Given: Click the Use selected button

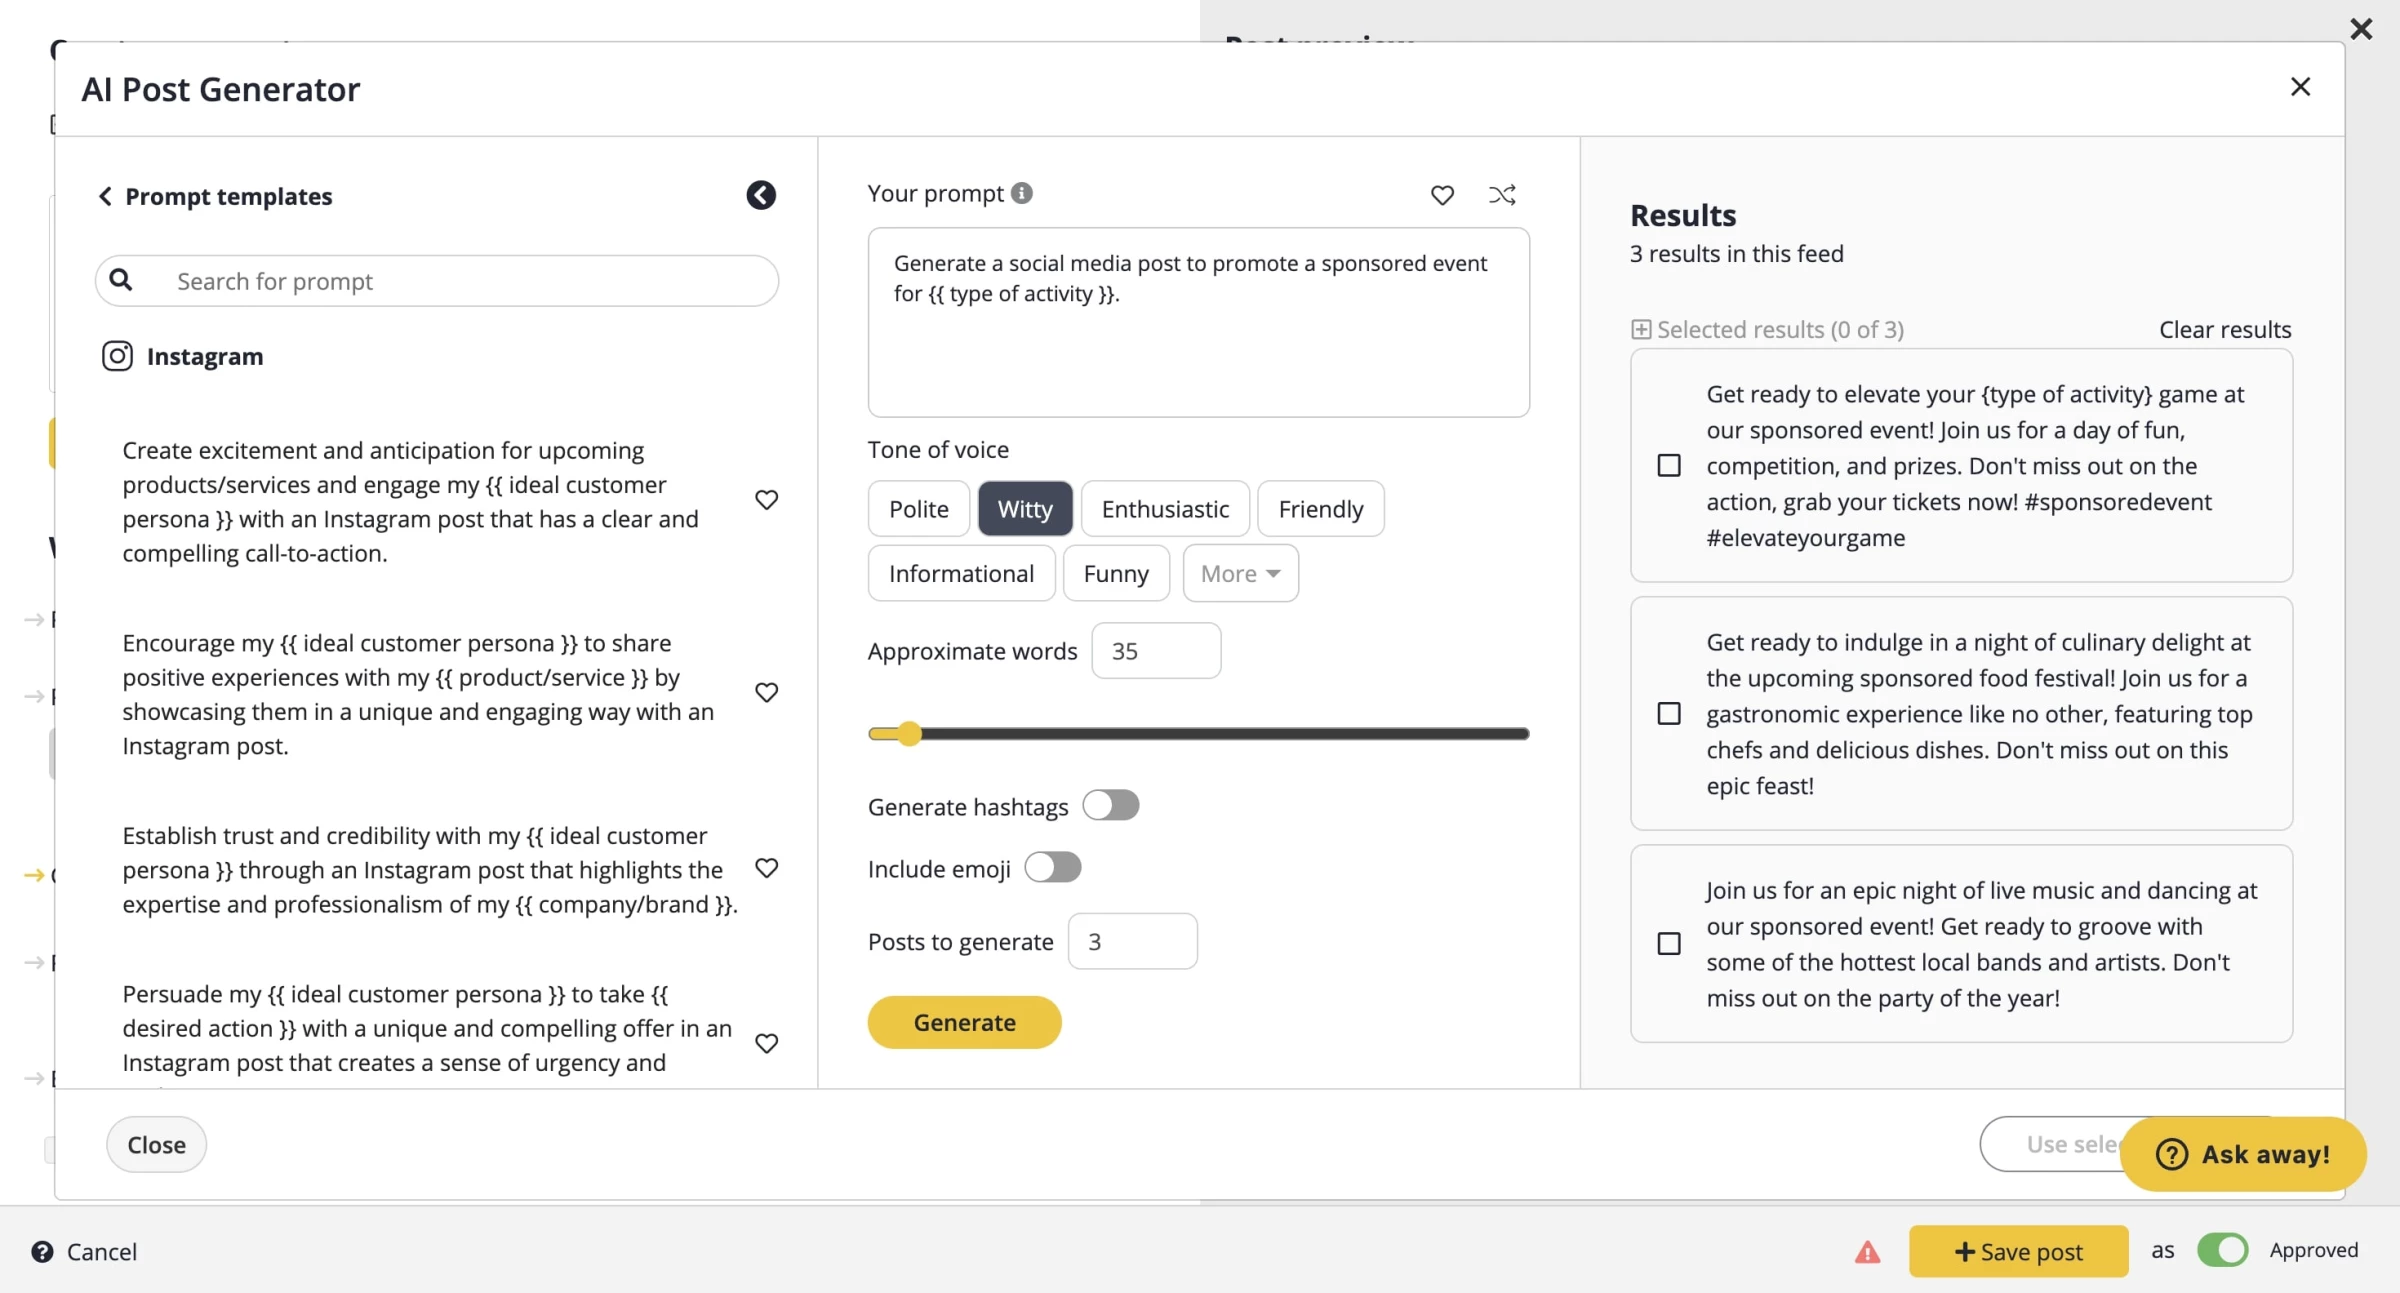Looking at the screenshot, I should pyautogui.click(x=2050, y=1144).
